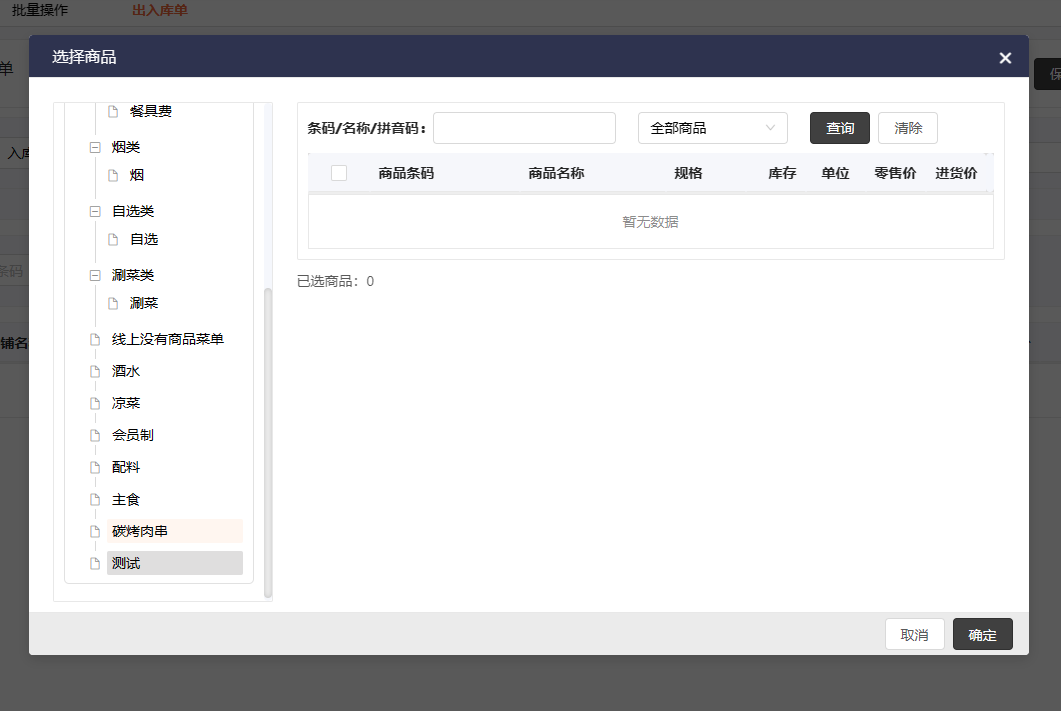Click the file icon next to 会员制
This screenshot has width=1061, height=711.
pyautogui.click(x=96, y=435)
